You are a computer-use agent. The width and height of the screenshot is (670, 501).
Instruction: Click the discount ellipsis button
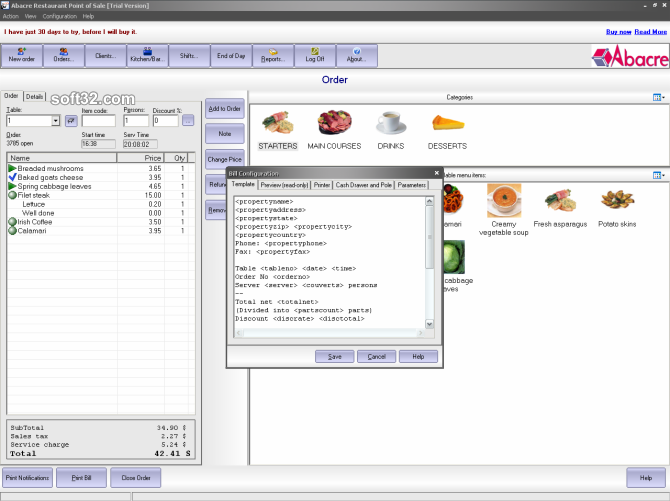tap(188, 121)
